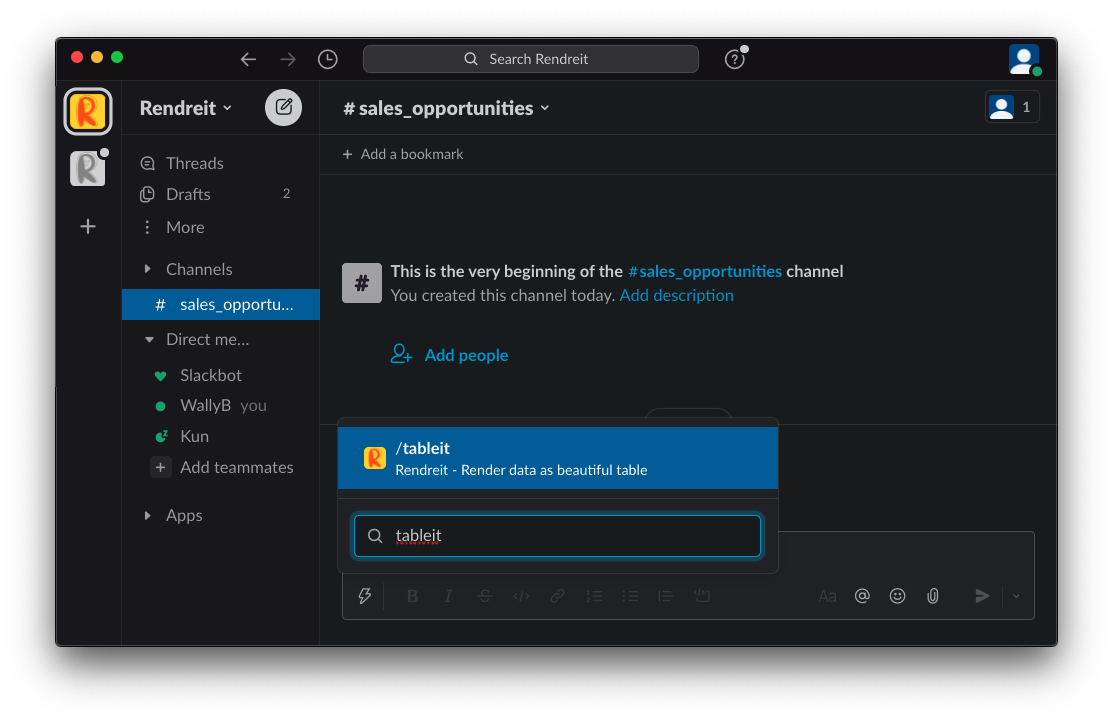Go back with the left arrow

click(248, 59)
